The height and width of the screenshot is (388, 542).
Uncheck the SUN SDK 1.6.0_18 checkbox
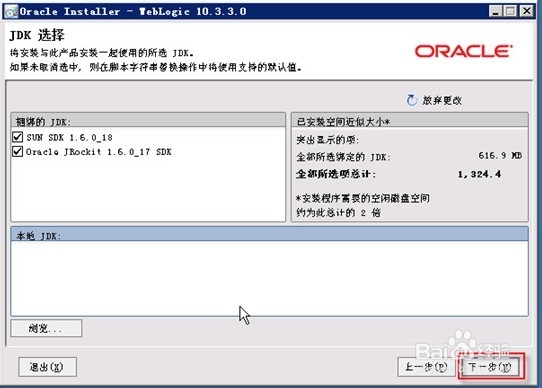(x=17, y=137)
